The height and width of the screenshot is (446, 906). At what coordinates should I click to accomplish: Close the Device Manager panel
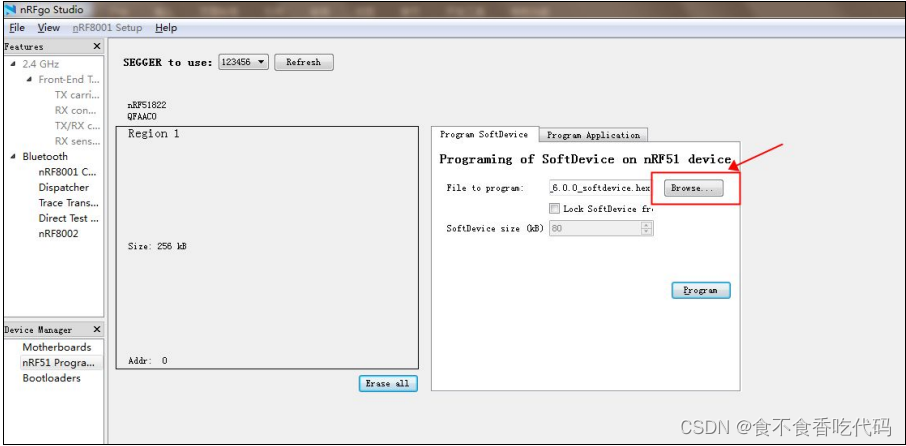(x=96, y=329)
